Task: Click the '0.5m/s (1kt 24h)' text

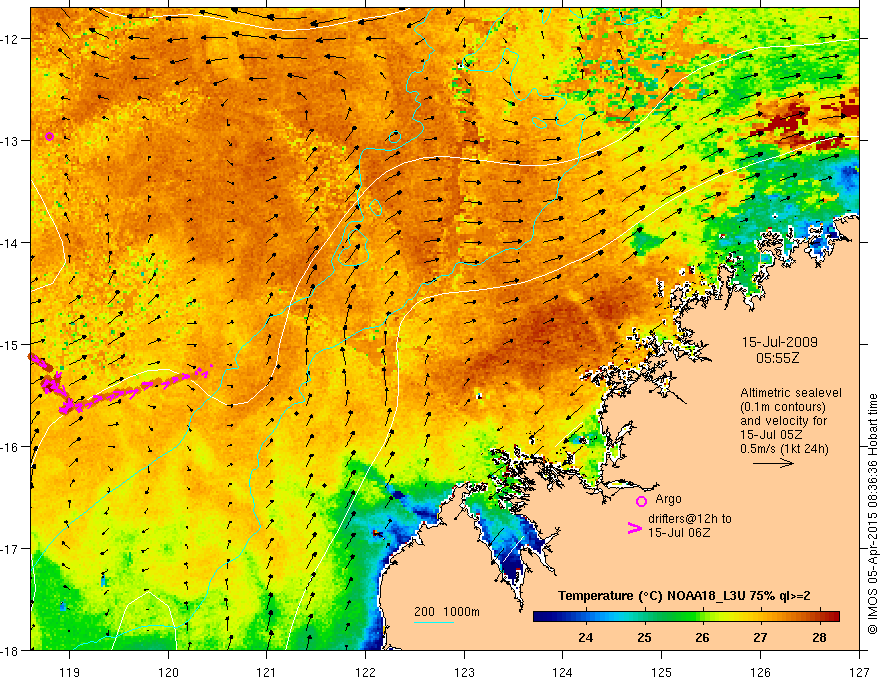Action: (784, 448)
